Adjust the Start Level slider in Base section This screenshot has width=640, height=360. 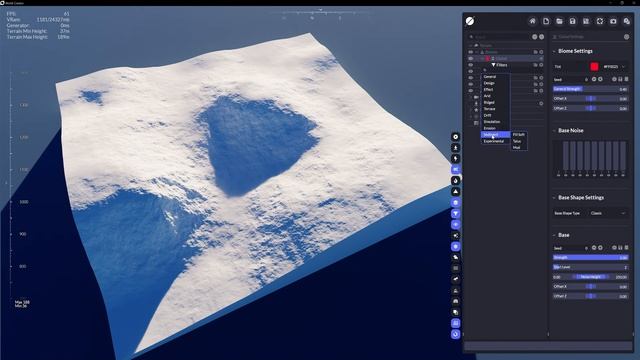point(590,267)
